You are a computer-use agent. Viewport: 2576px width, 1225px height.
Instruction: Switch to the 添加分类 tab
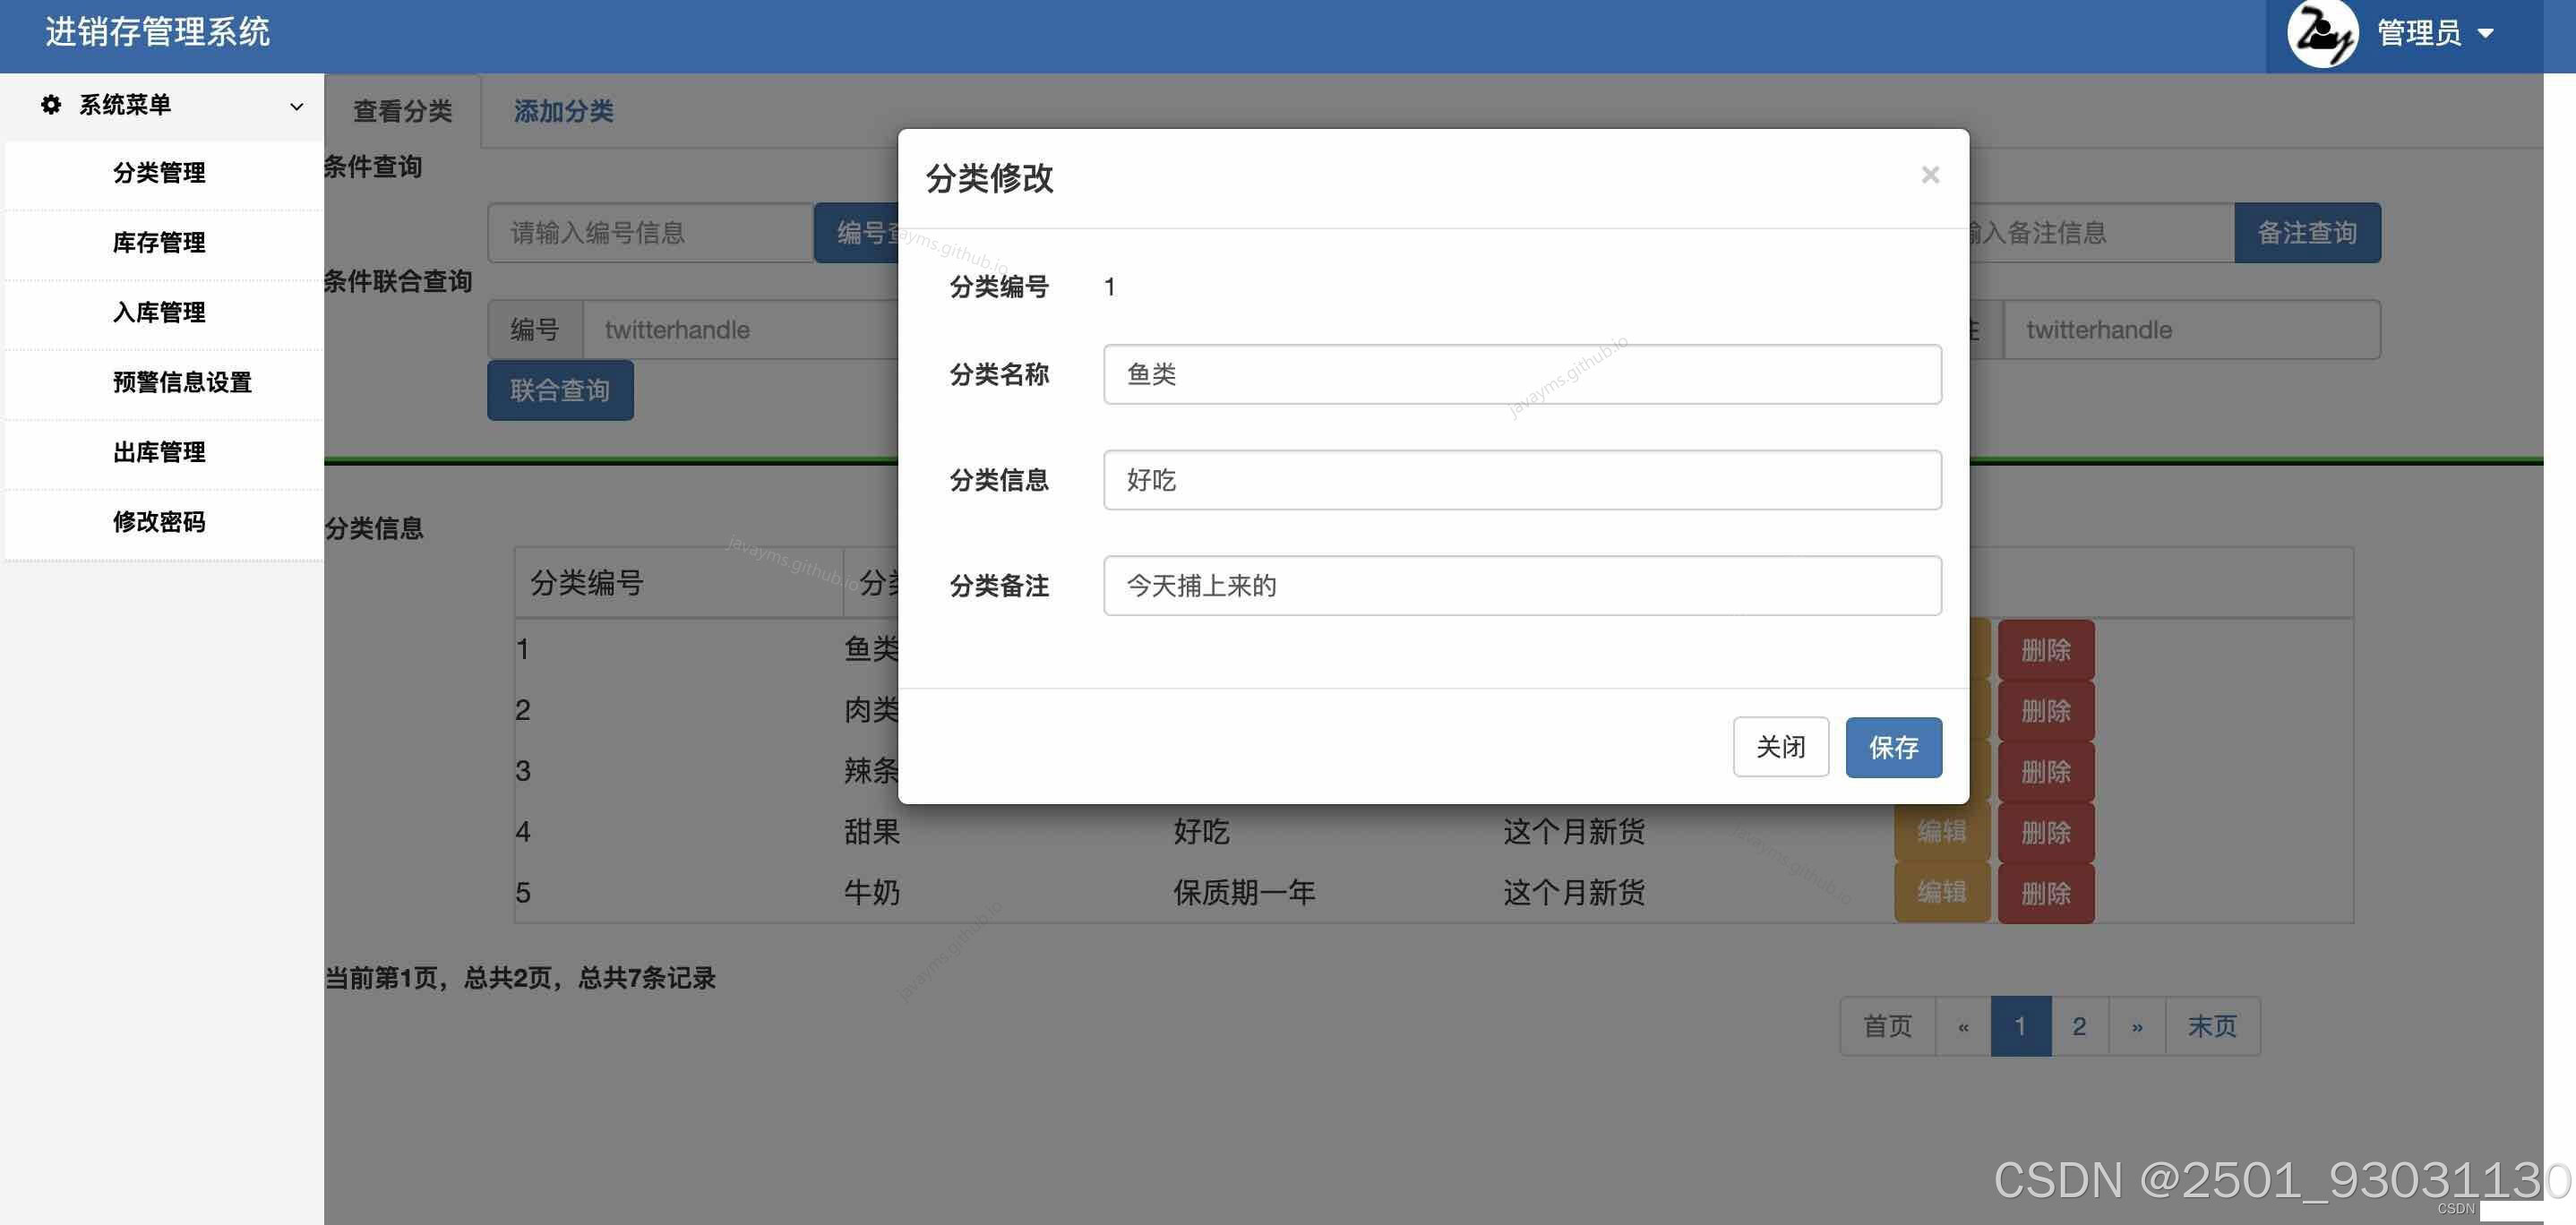click(x=563, y=111)
